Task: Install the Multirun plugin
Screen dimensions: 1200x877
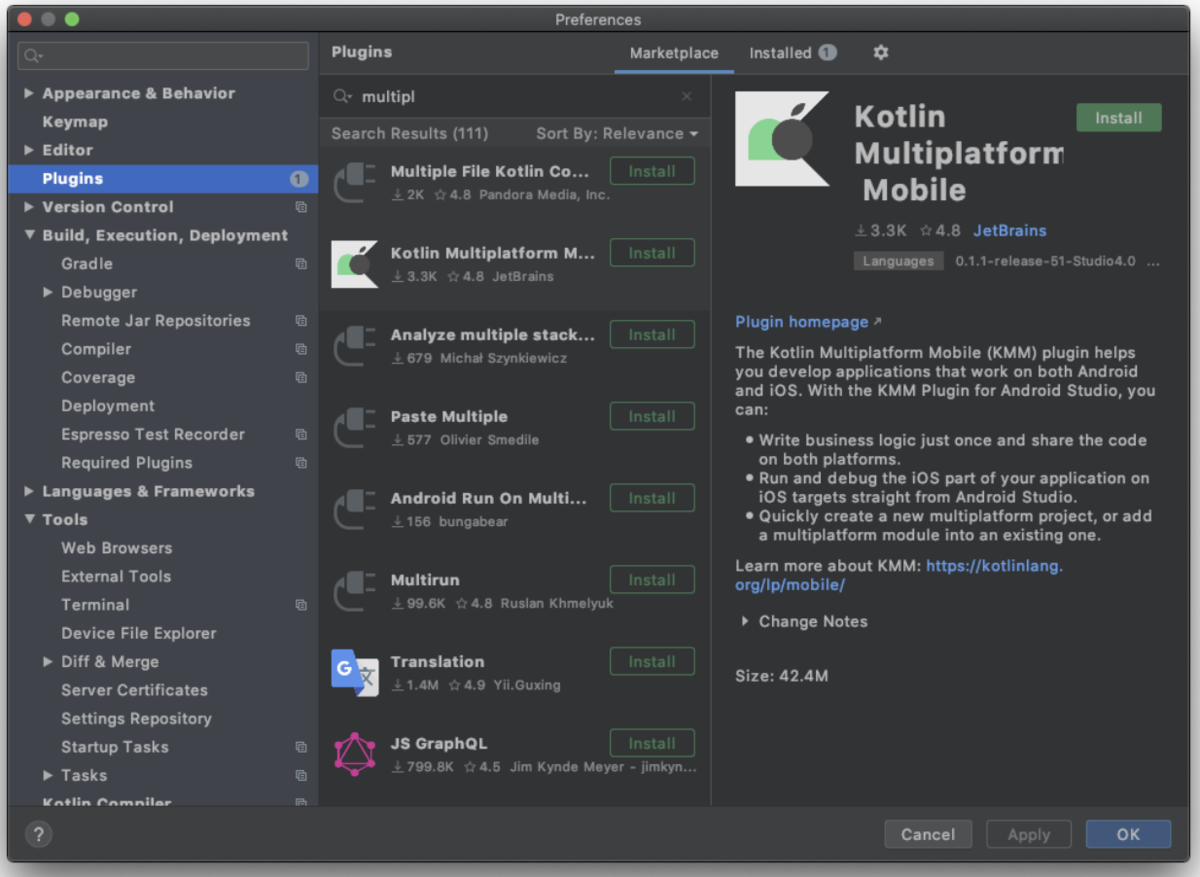Action: [x=652, y=580]
